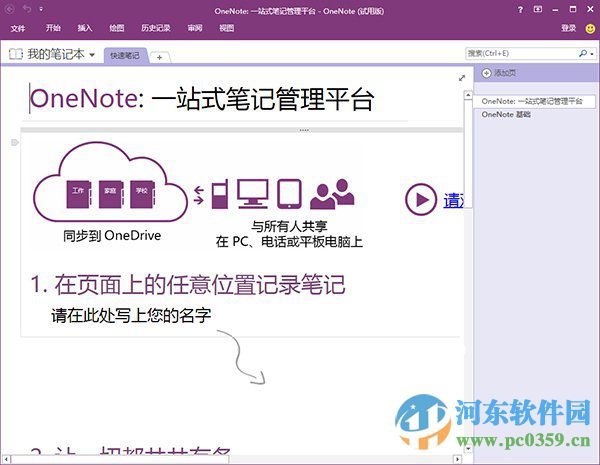The image size is (600, 465).
Task: Select the OneNote 基础 page
Action: click(506, 114)
